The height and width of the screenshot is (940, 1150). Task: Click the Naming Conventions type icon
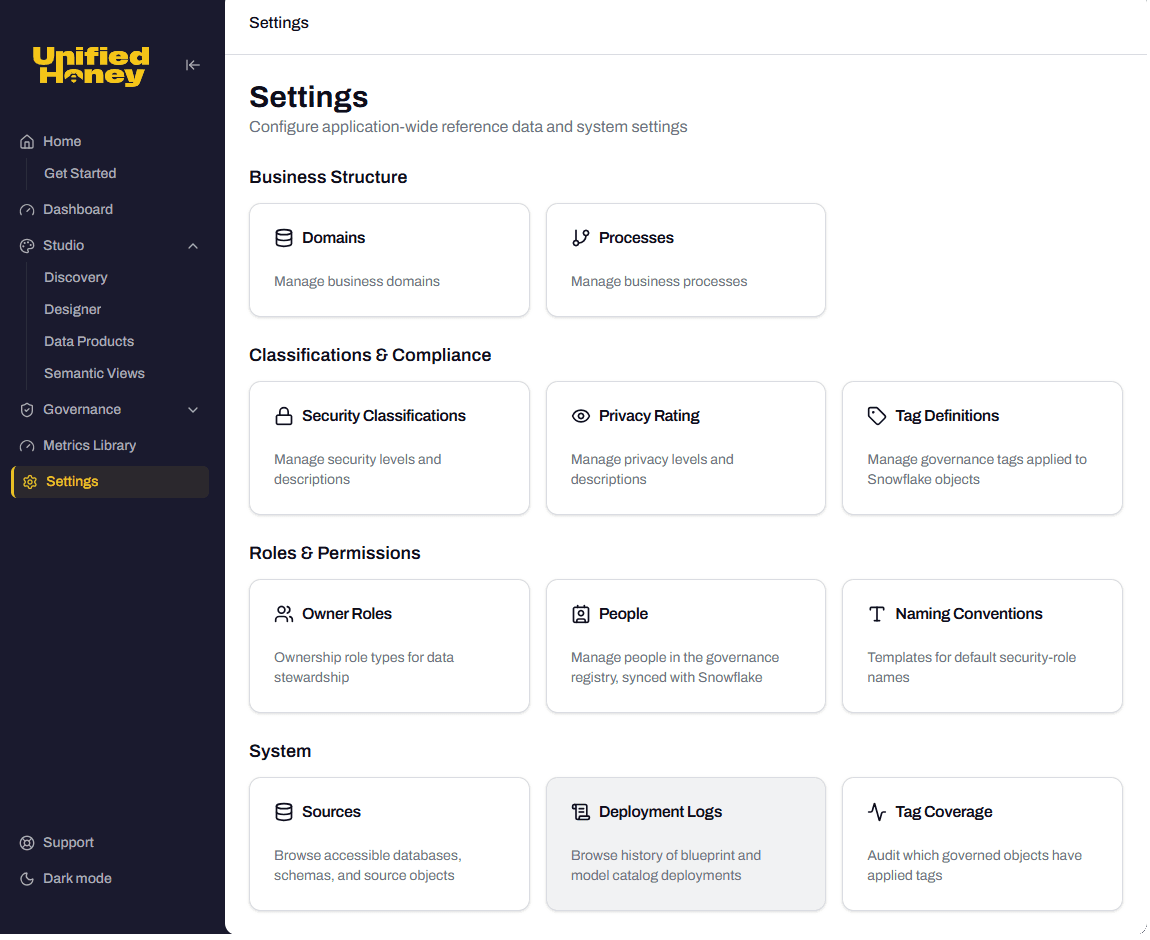pos(877,614)
